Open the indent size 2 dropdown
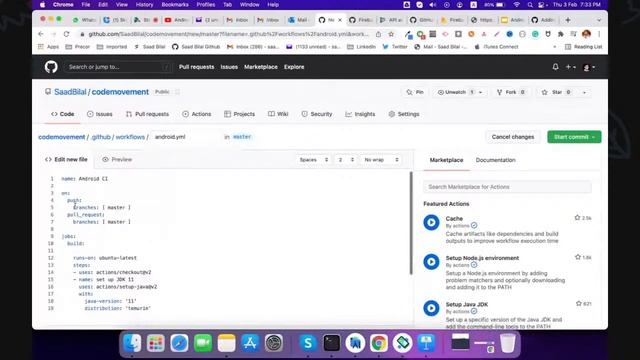Viewport: 640px width, 360px height. coord(346,160)
